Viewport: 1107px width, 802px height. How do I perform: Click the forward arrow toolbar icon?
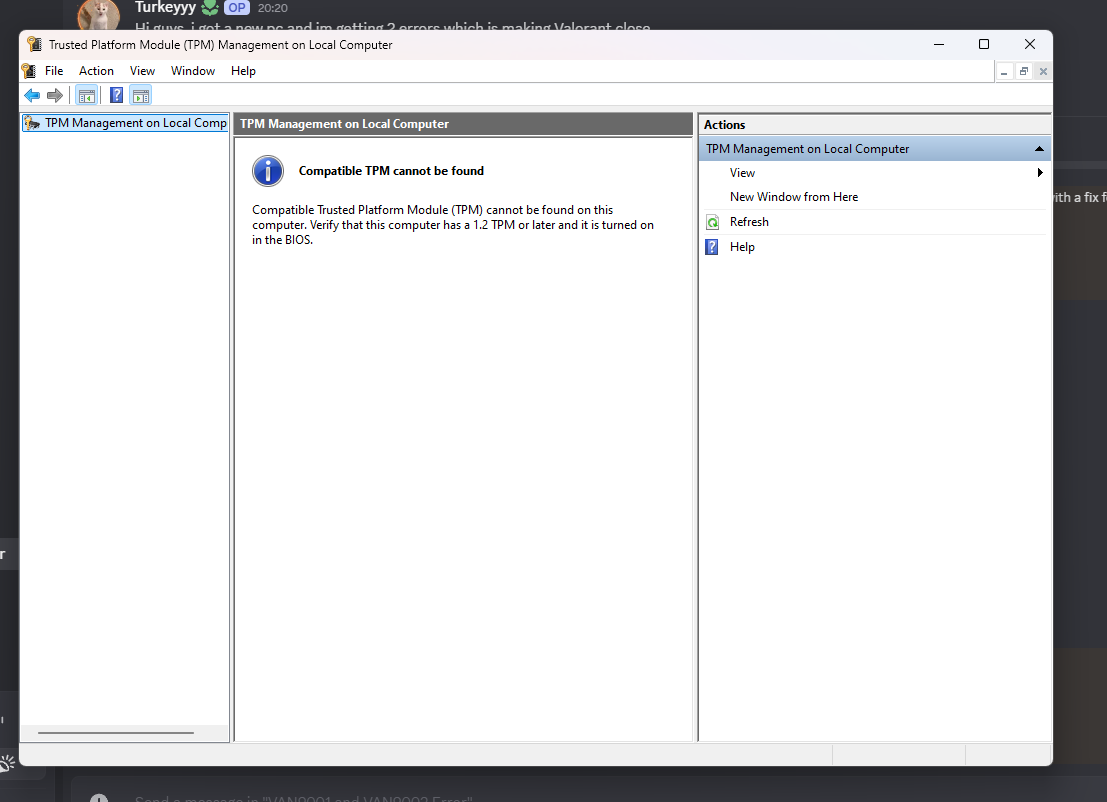[x=54, y=95]
